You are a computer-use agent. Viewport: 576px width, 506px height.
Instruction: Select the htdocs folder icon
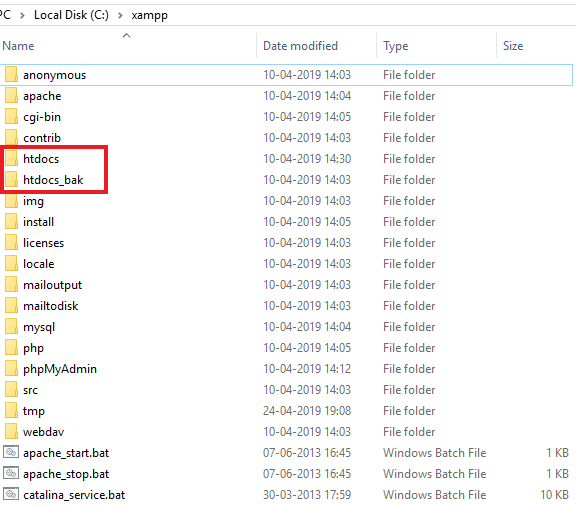pyautogui.click(x=11, y=158)
